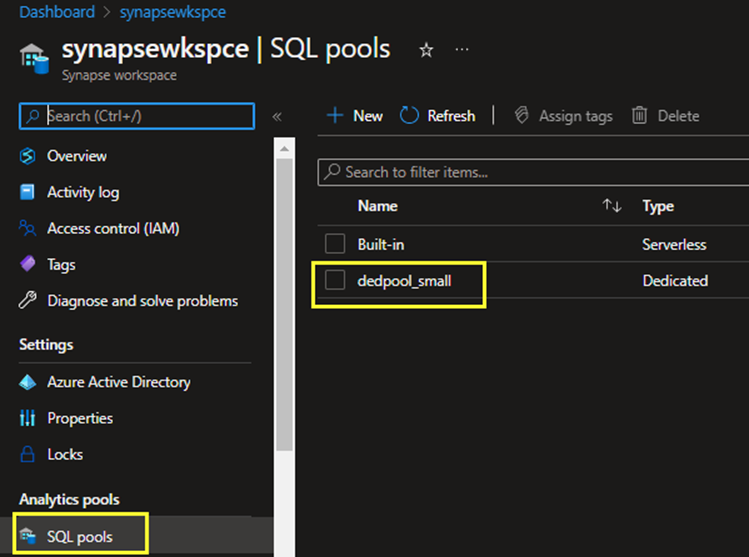Click the sidebar scrollbar up arrow
This screenshot has height=557, width=749.
[x=285, y=149]
